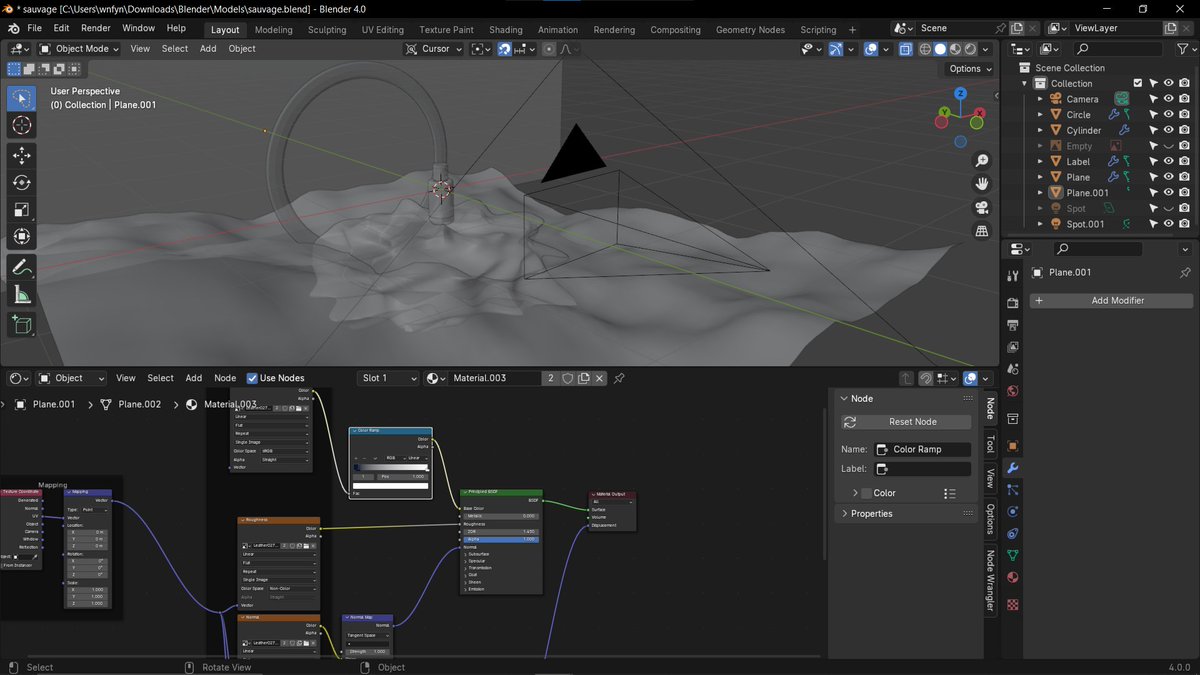Uncheck Collection exclude-from-view-layer checkbox
The image size is (1200, 675).
click(x=1137, y=83)
